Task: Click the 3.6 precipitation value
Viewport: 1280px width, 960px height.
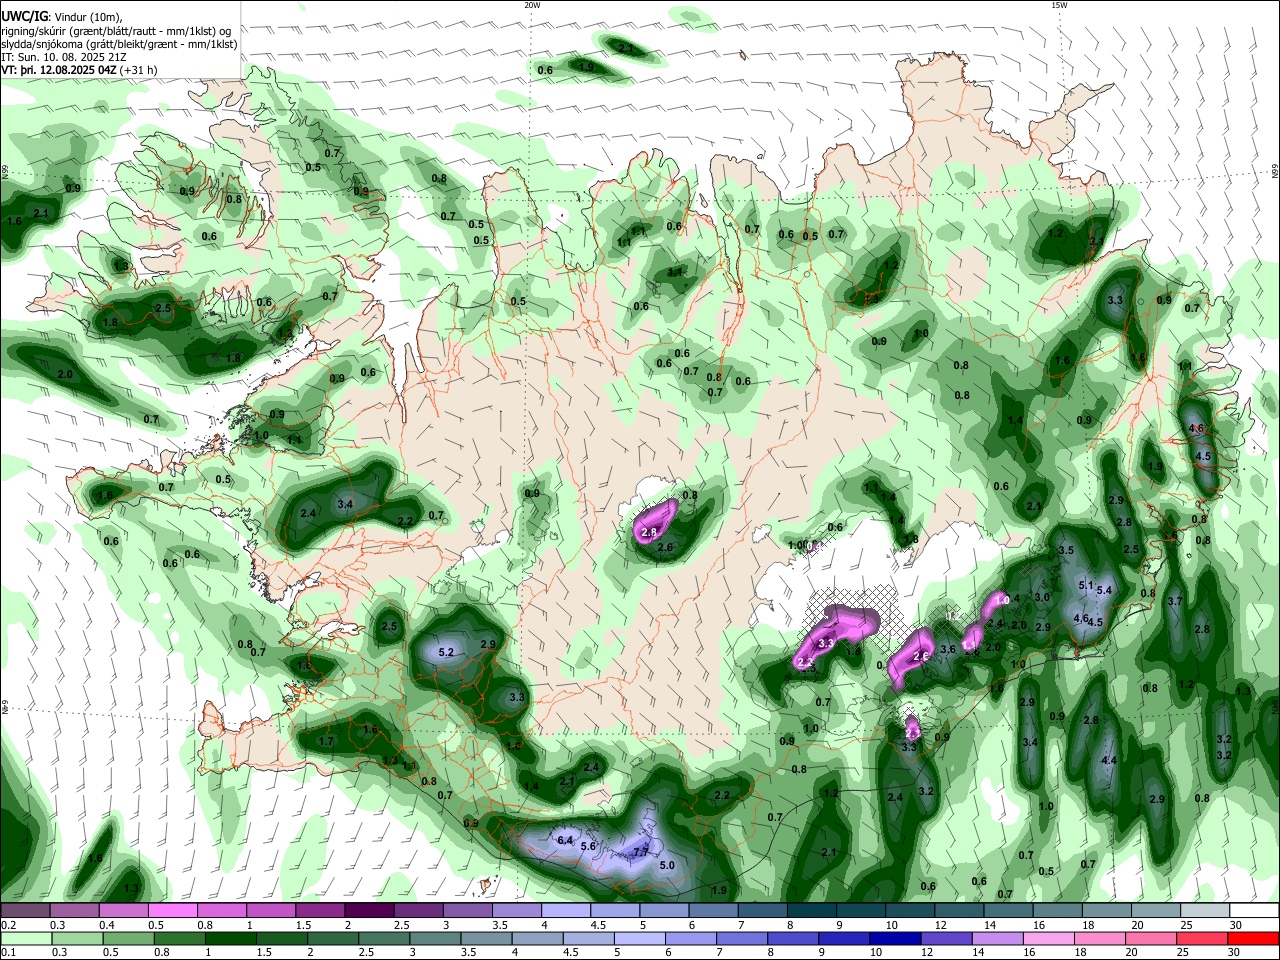Action: tap(948, 650)
